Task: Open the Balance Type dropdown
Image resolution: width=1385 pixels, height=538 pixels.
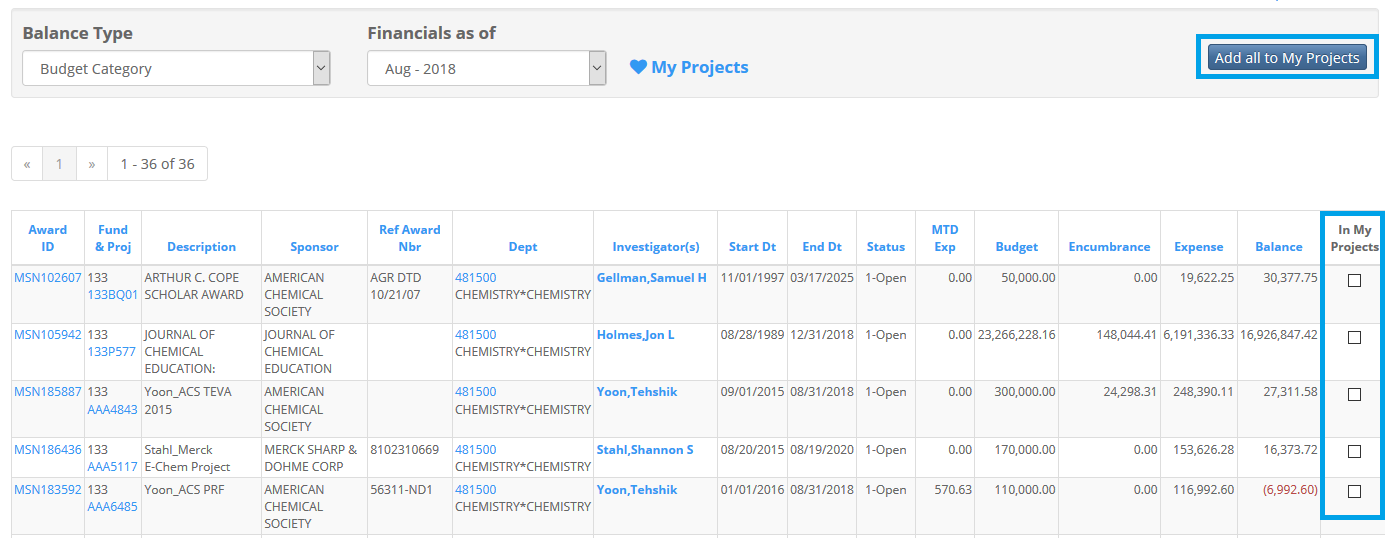Action: click(176, 68)
